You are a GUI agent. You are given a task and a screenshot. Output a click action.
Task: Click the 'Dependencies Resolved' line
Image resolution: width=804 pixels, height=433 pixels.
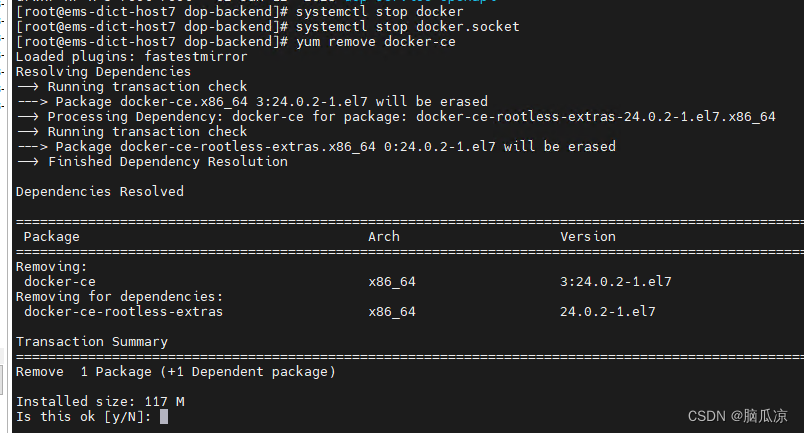click(x=99, y=191)
